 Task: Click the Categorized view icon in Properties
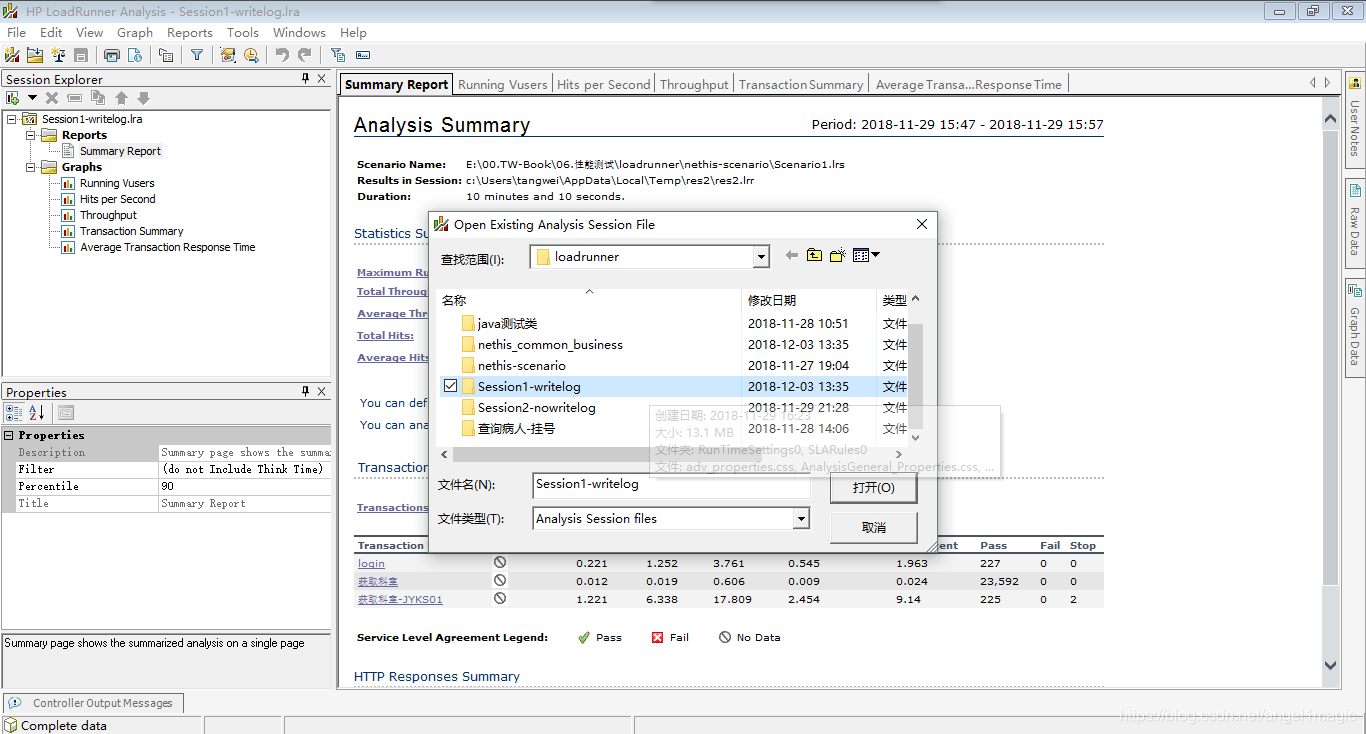14,413
